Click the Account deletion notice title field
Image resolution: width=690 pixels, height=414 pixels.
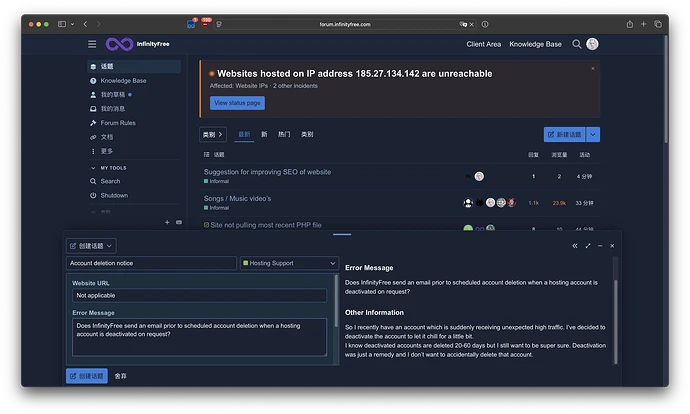click(151, 263)
